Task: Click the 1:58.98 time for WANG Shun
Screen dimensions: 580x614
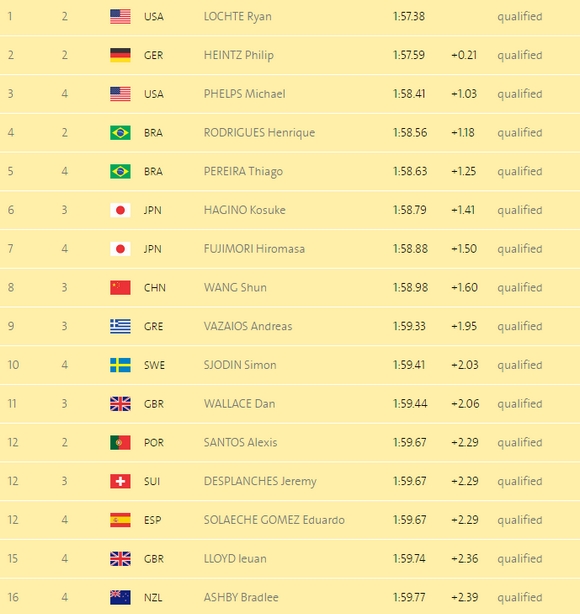Action: [410, 287]
